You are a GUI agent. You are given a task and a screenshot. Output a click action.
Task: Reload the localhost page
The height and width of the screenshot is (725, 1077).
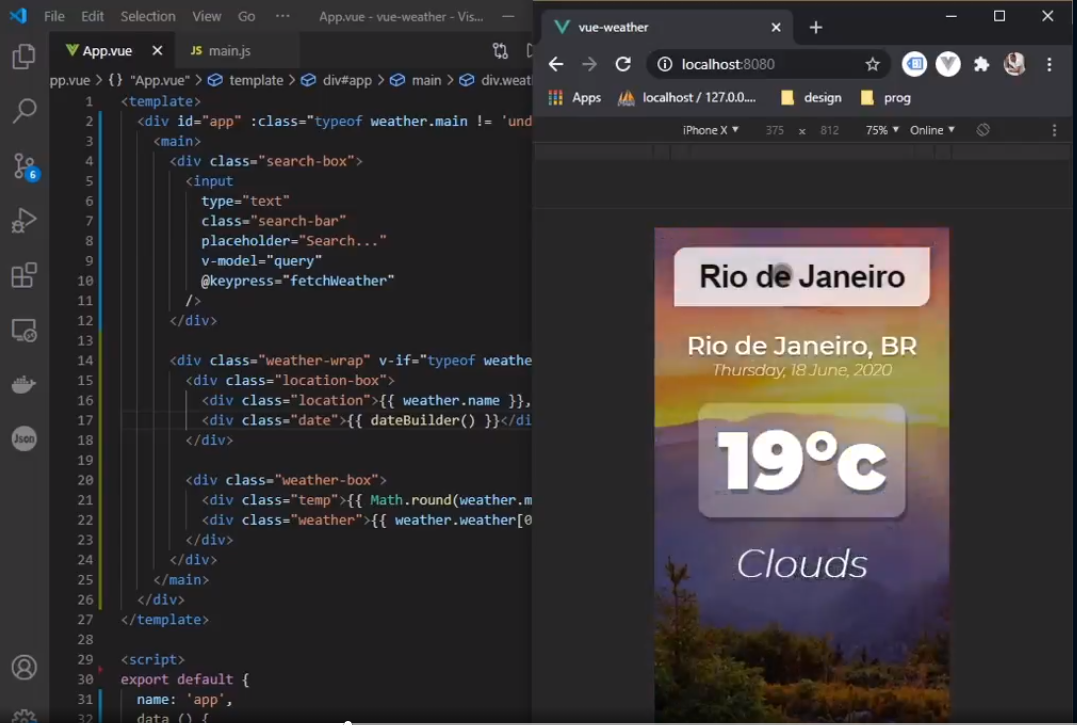[623, 64]
